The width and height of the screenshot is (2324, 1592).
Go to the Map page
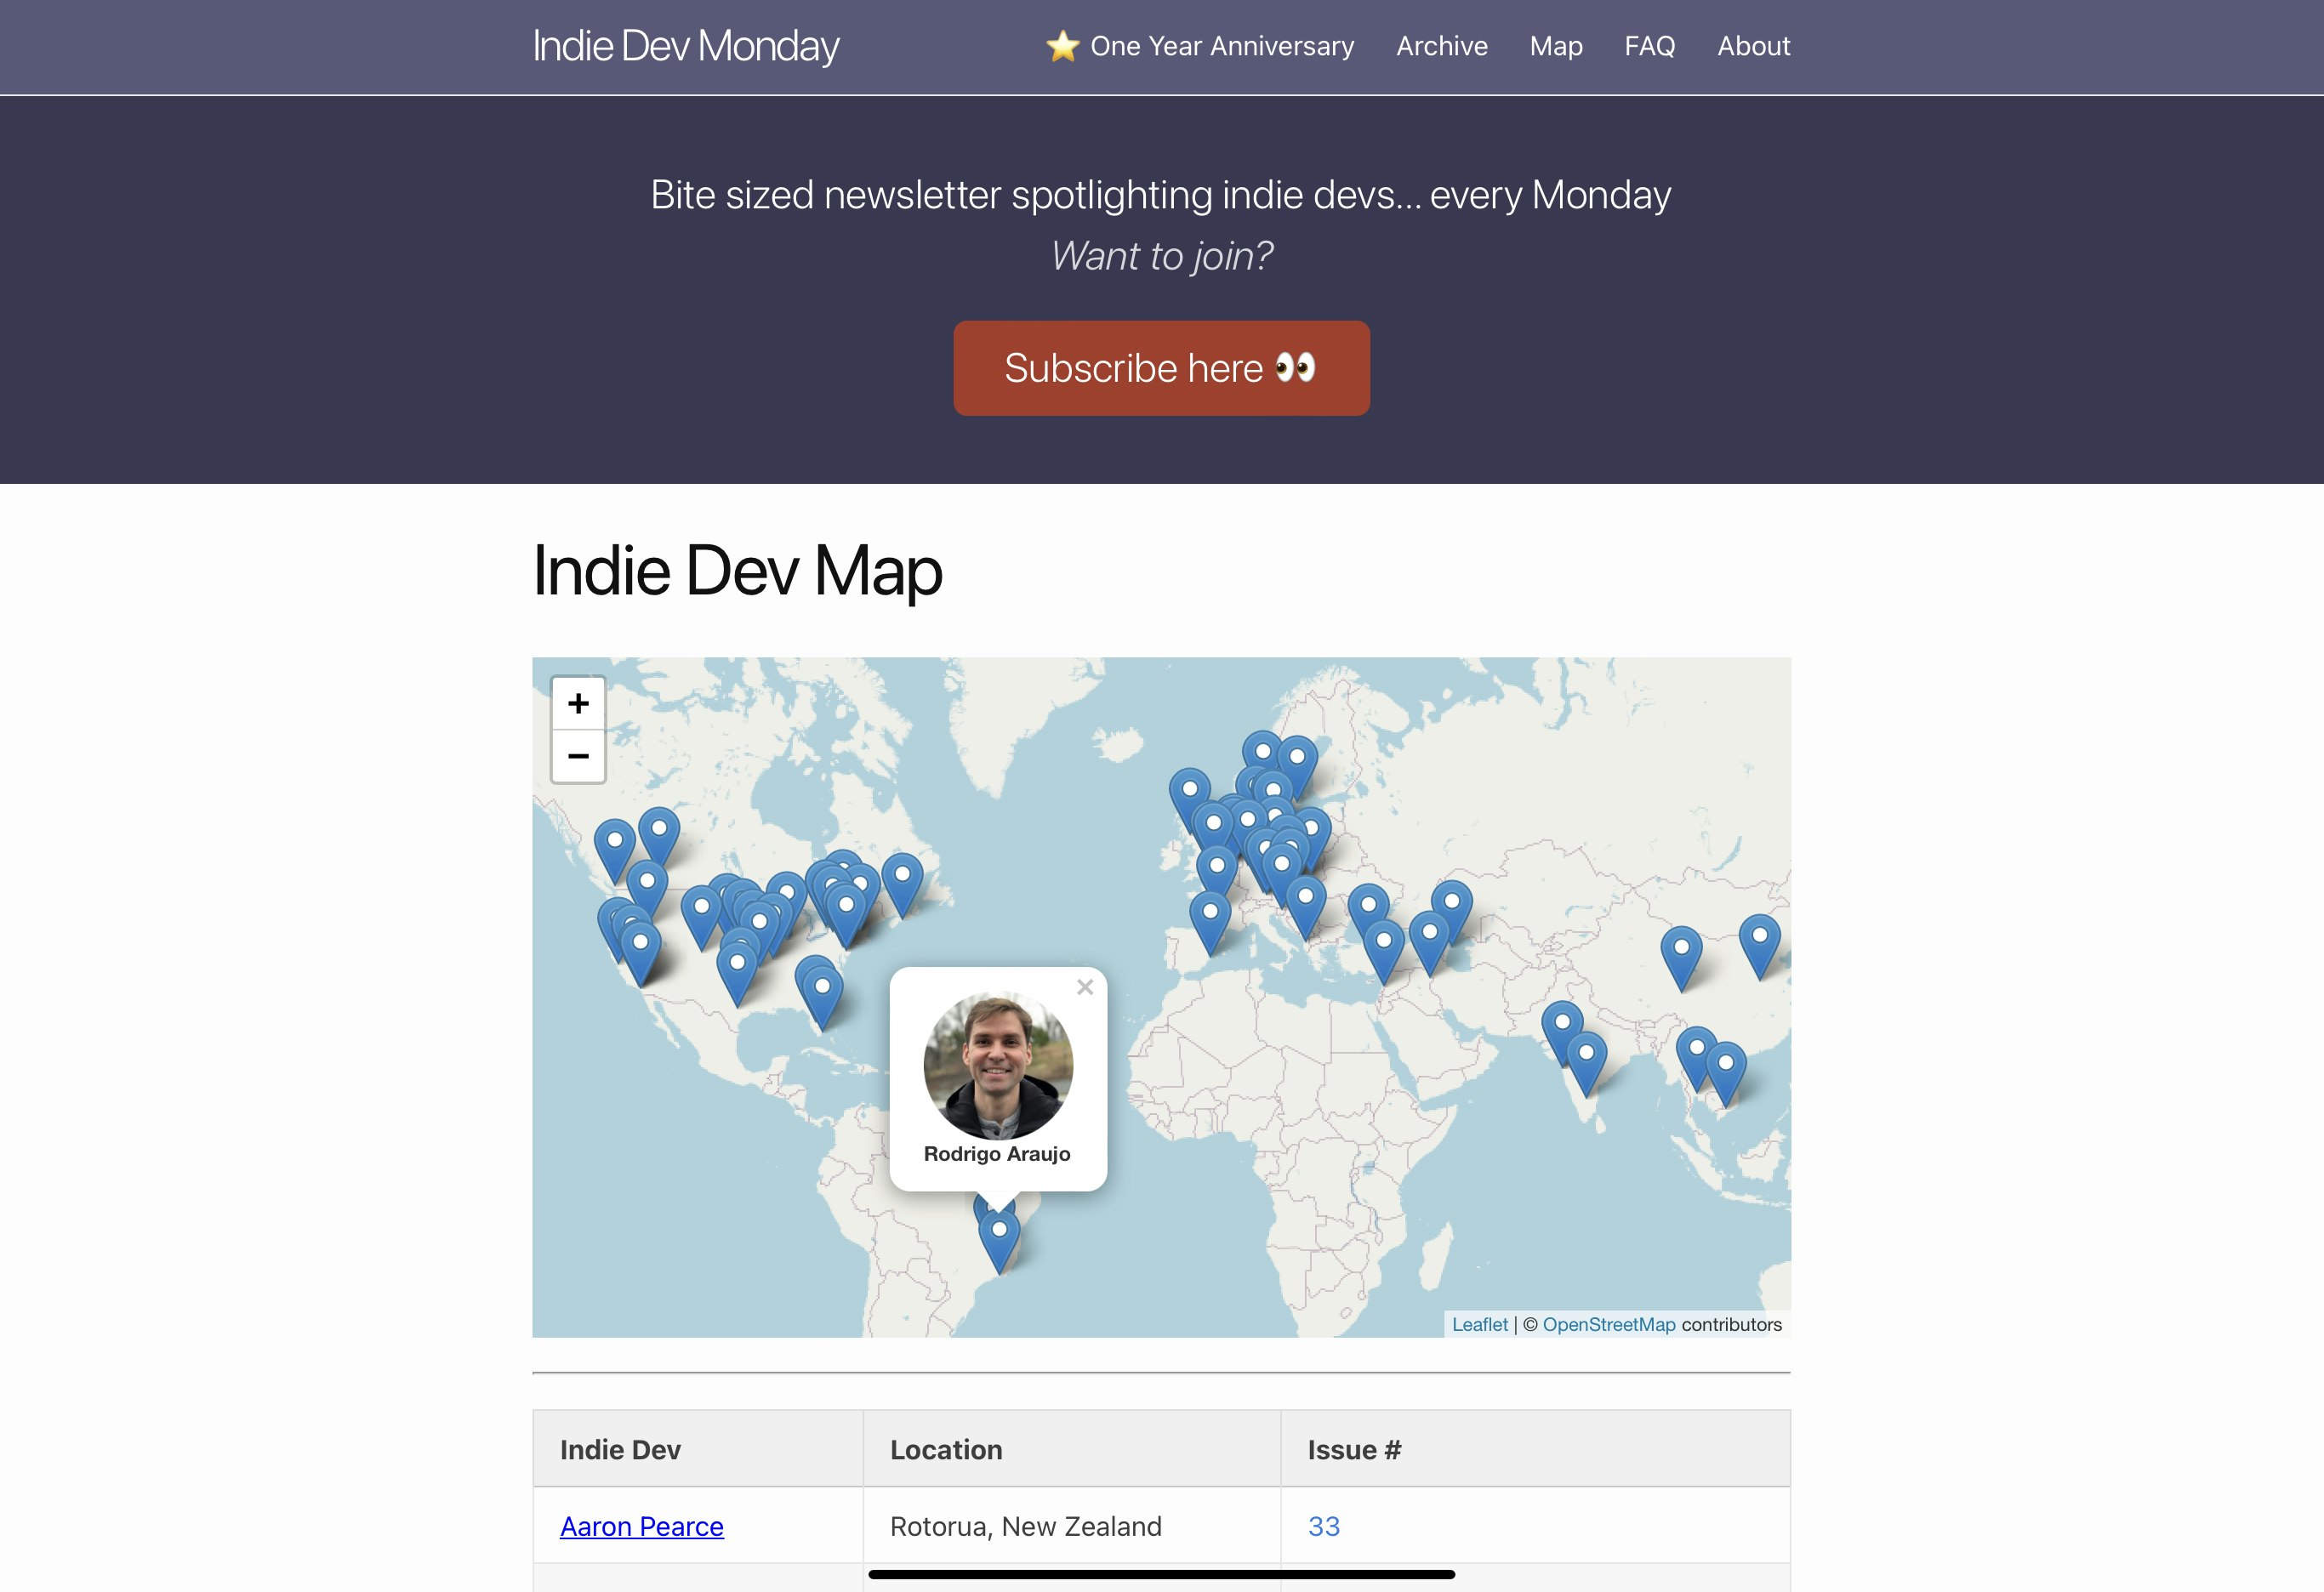click(x=1555, y=46)
